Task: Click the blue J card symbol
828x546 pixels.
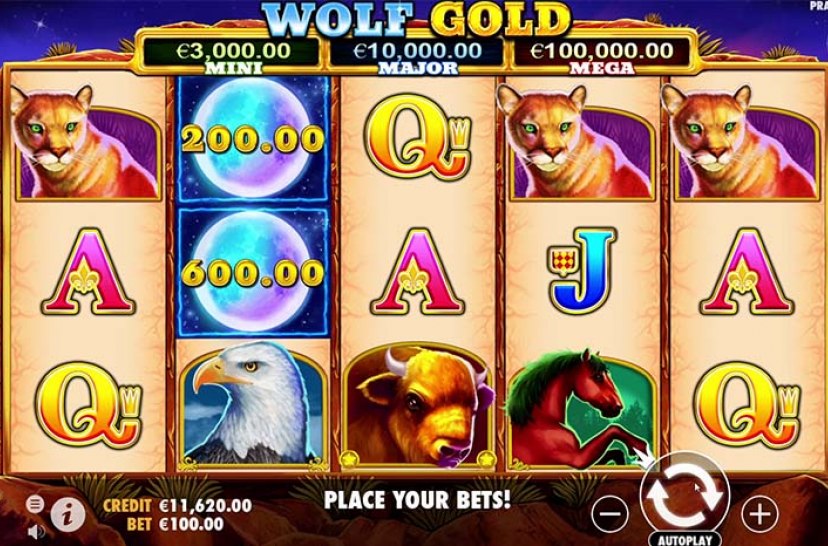Action: (583, 269)
